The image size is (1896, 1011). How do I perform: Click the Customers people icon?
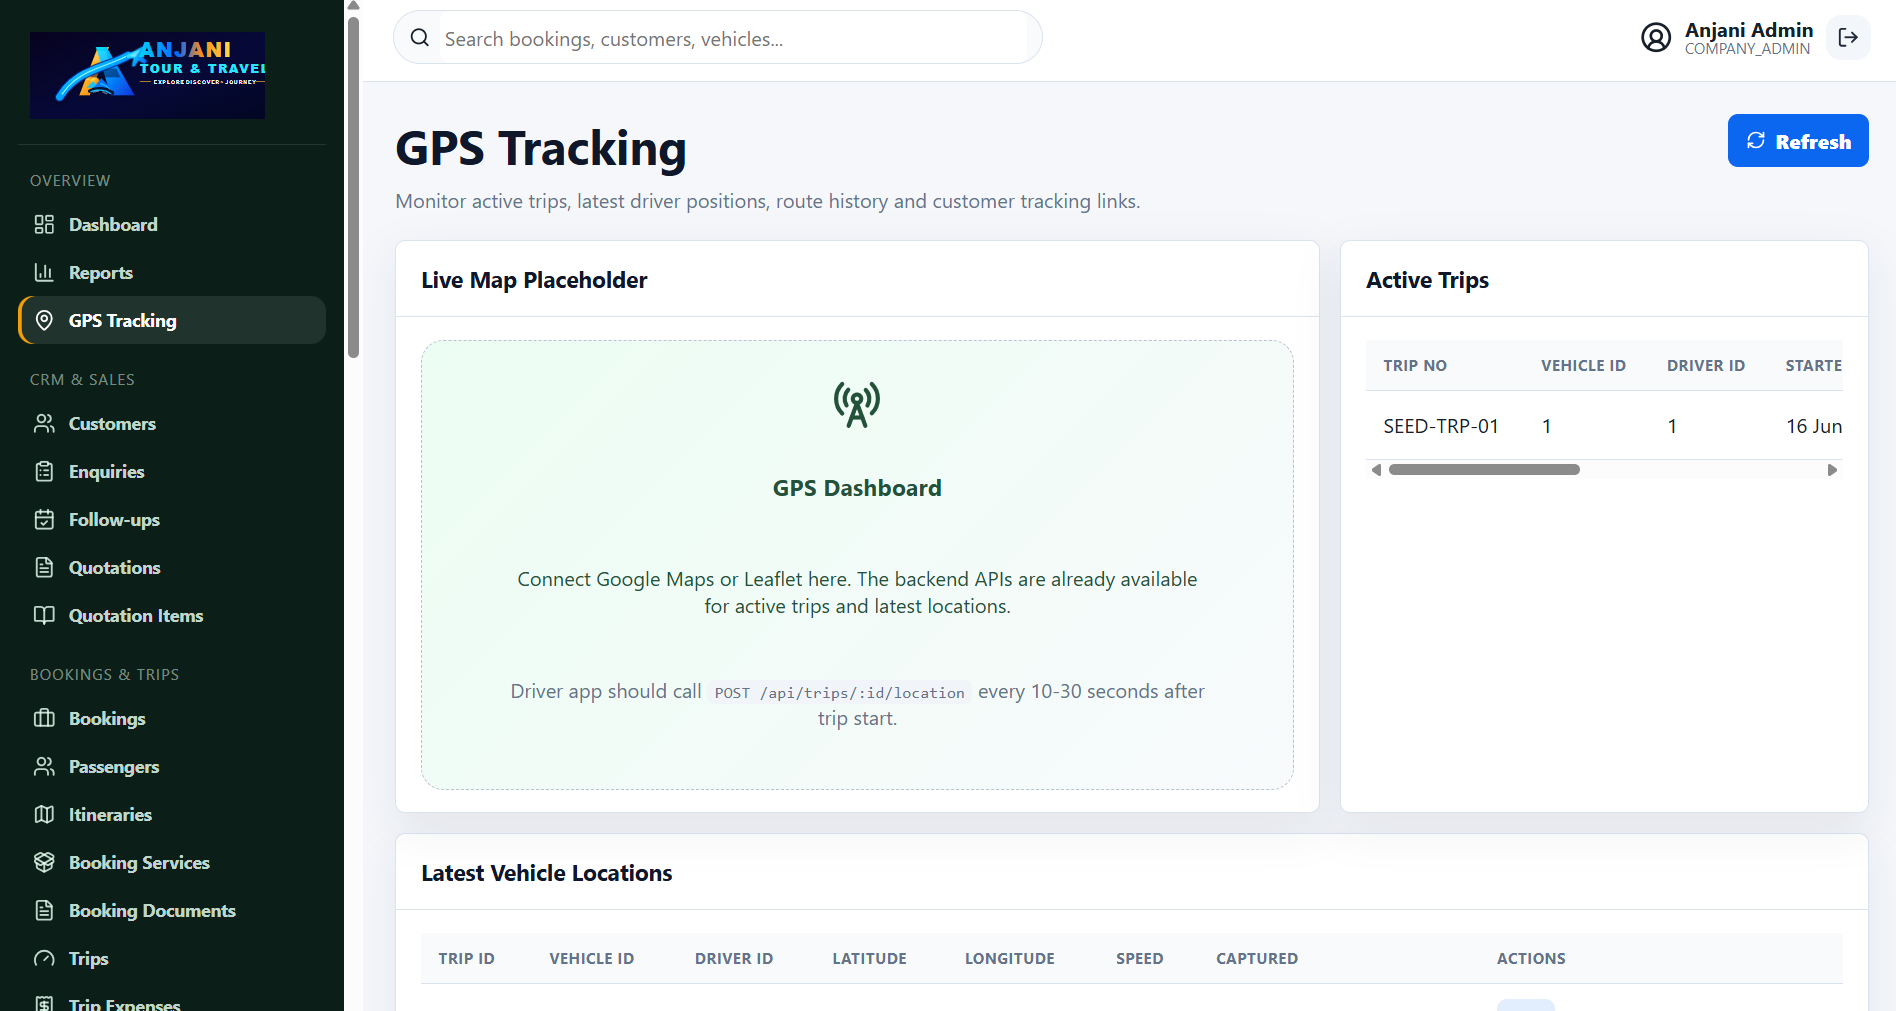44,423
